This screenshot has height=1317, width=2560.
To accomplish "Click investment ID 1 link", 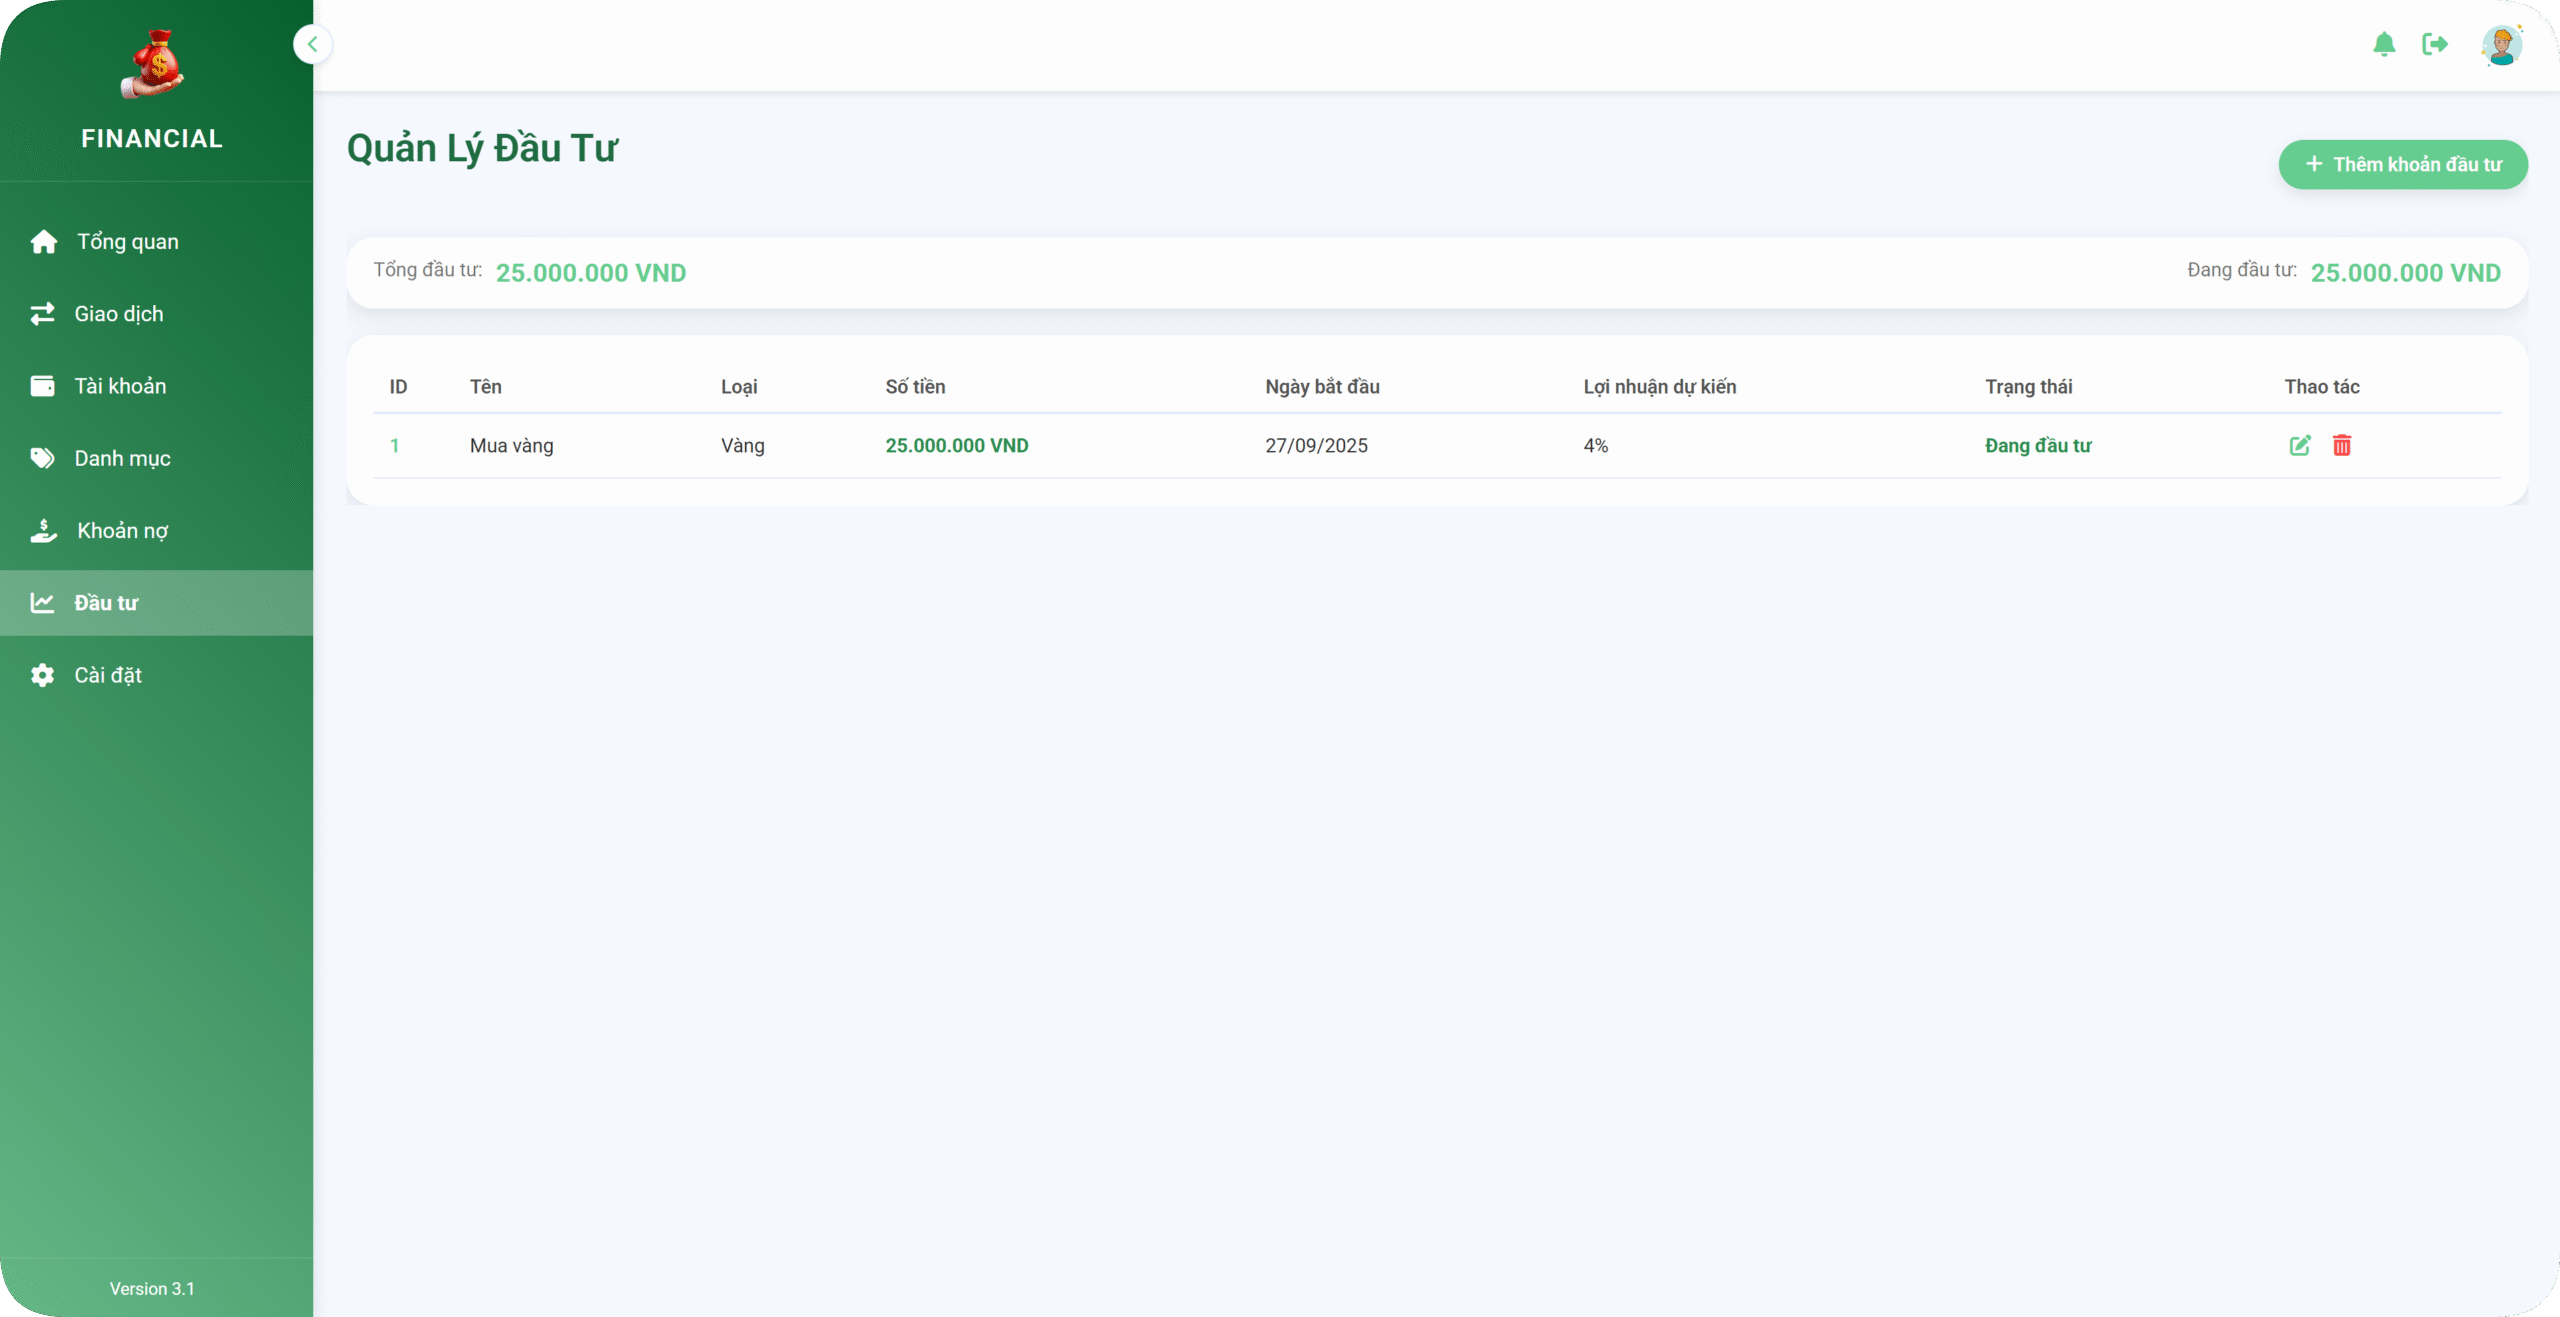I will pyautogui.click(x=395, y=446).
